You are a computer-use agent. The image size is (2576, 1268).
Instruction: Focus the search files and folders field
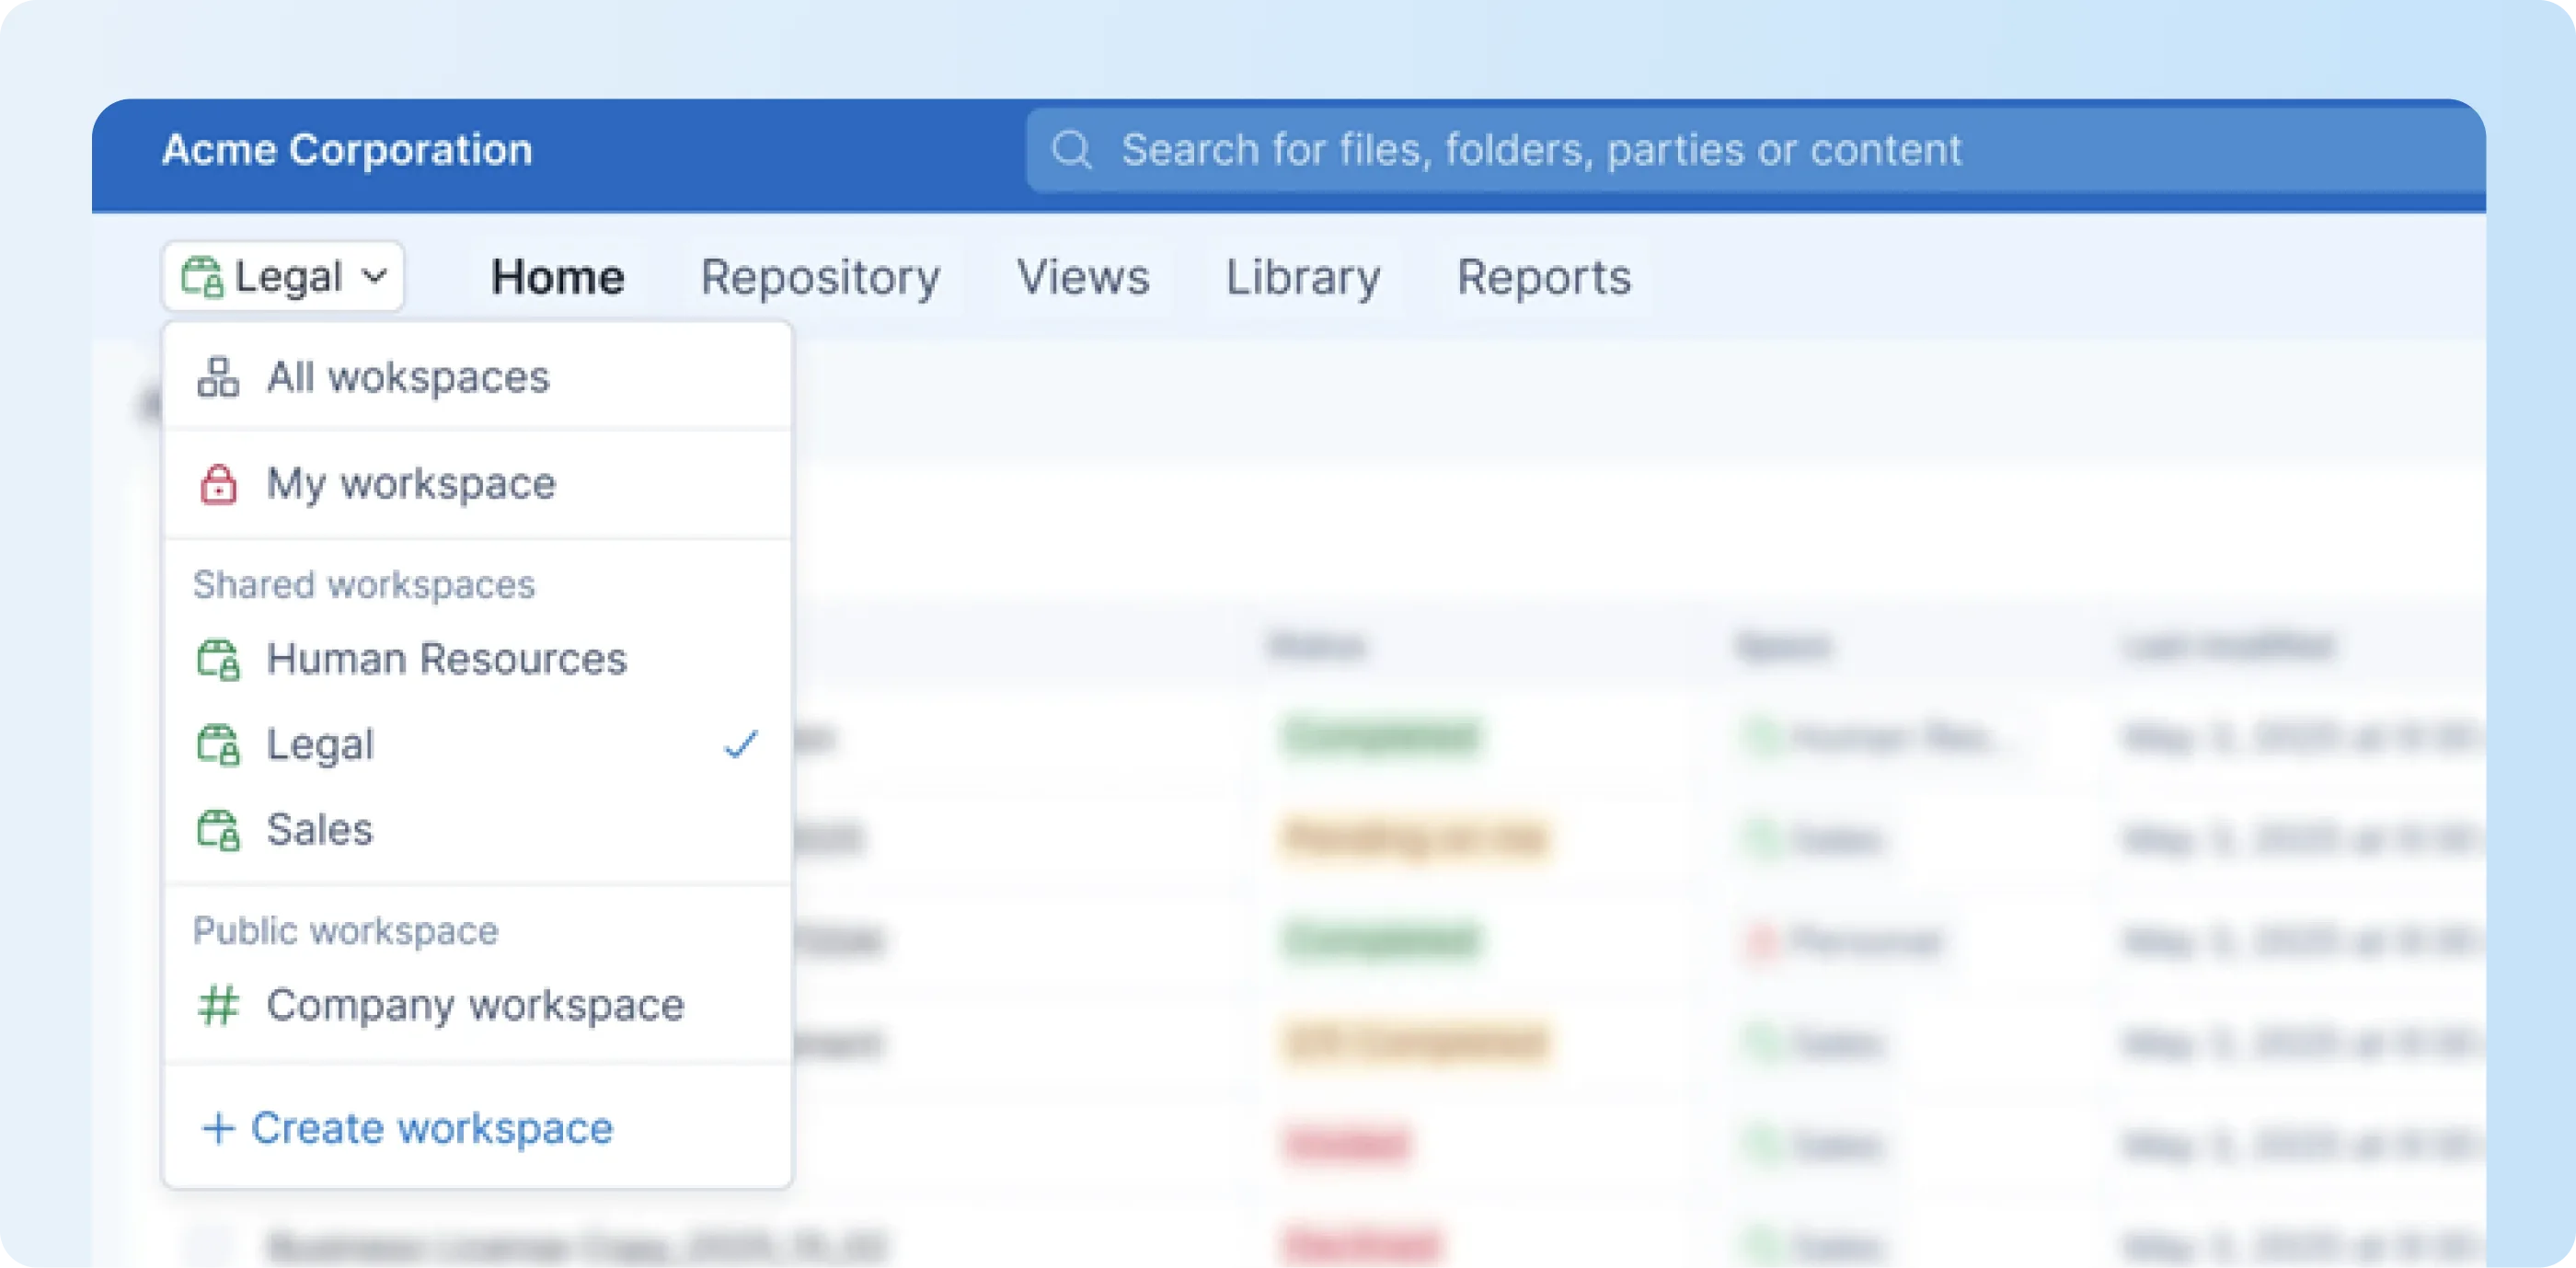[1755, 150]
